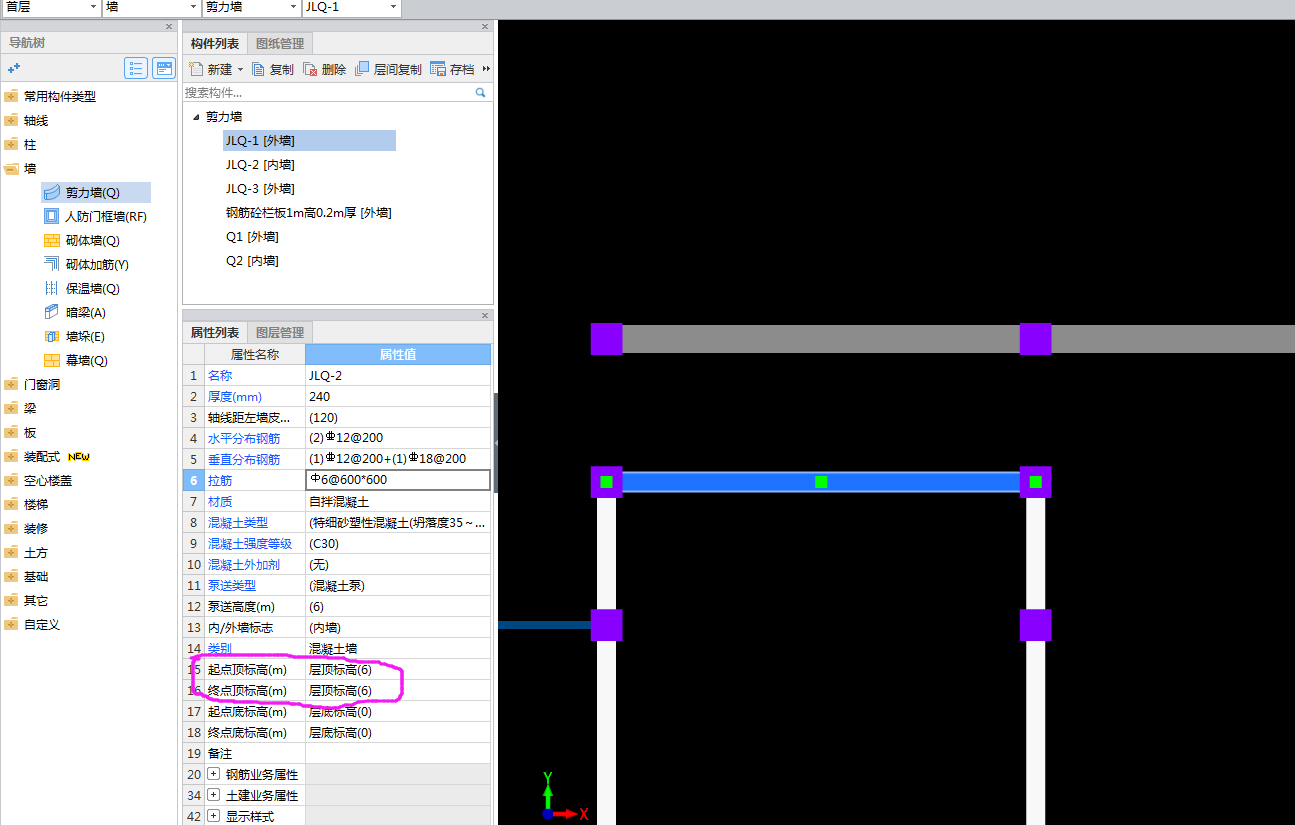
Task: Click the 水平分布钢筋 value cell
Action: pos(398,438)
